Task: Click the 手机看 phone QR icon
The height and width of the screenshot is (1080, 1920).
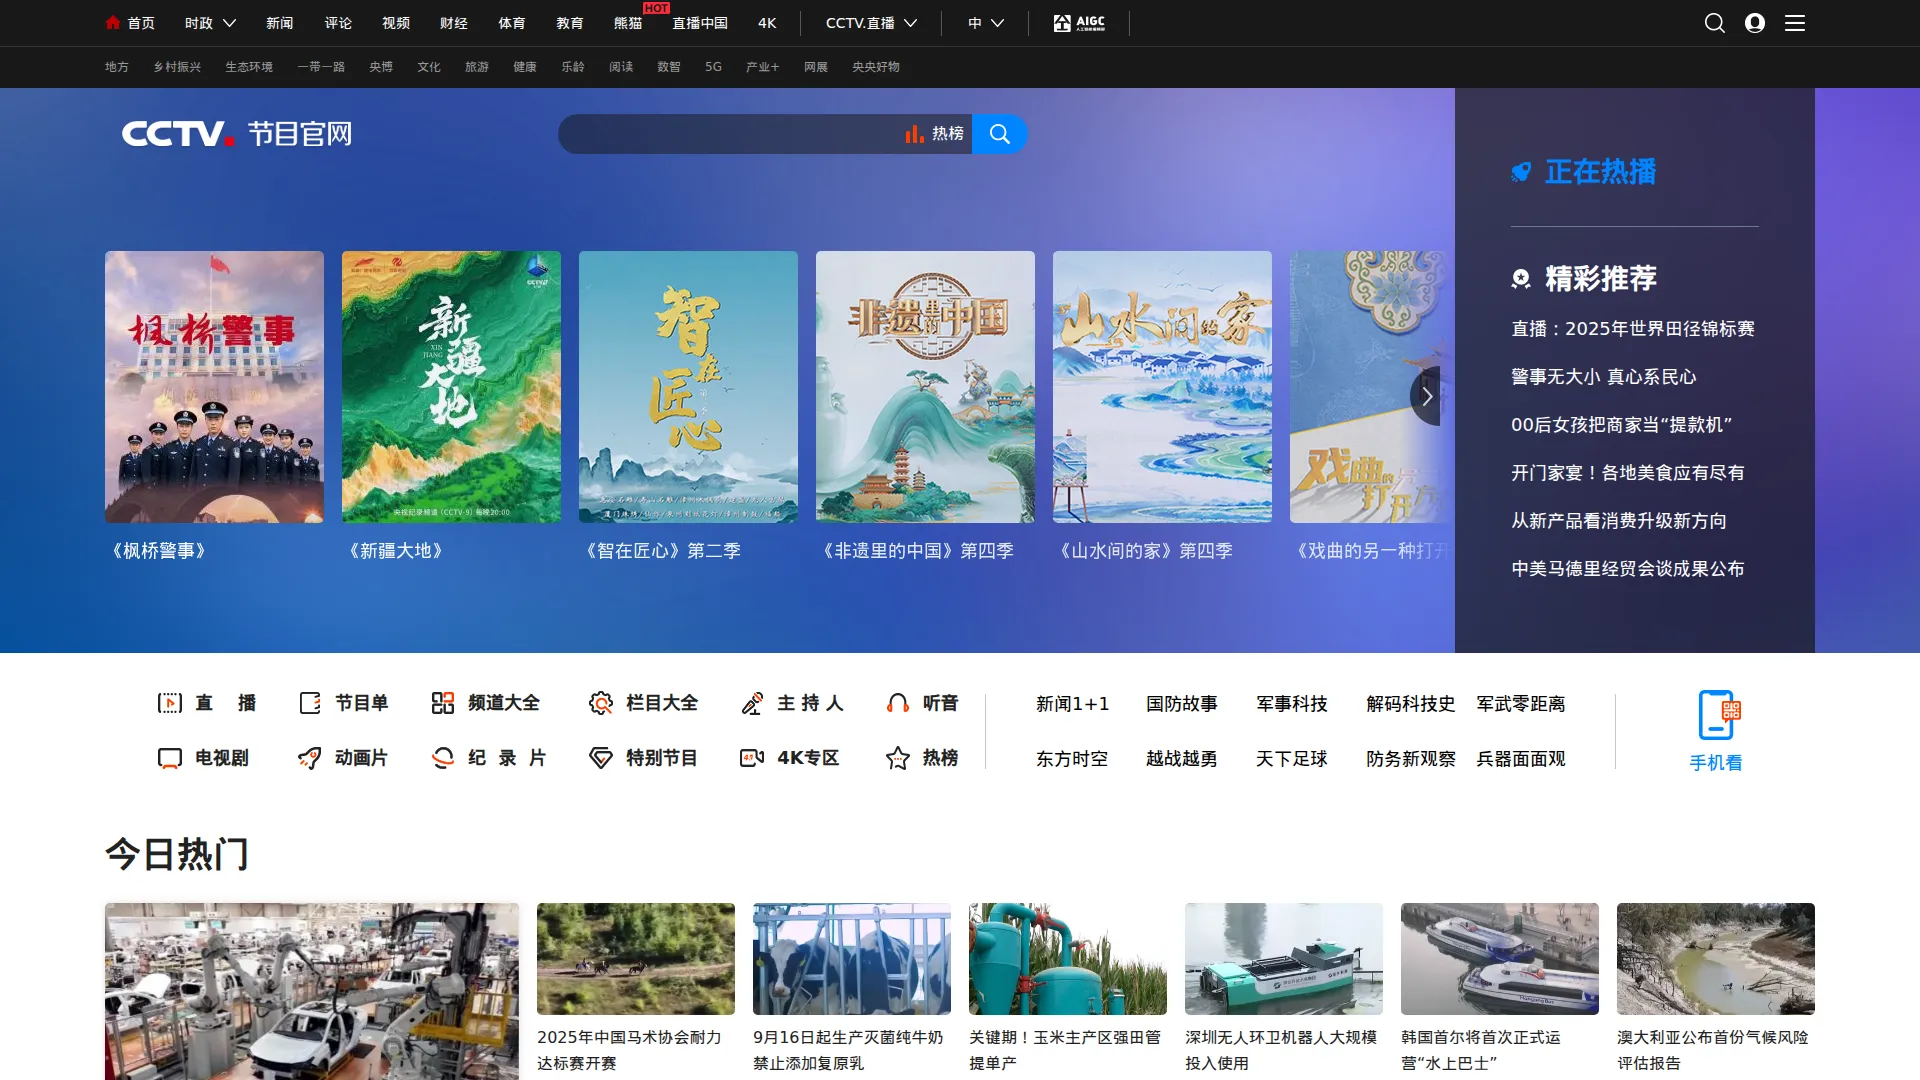Action: point(1717,714)
